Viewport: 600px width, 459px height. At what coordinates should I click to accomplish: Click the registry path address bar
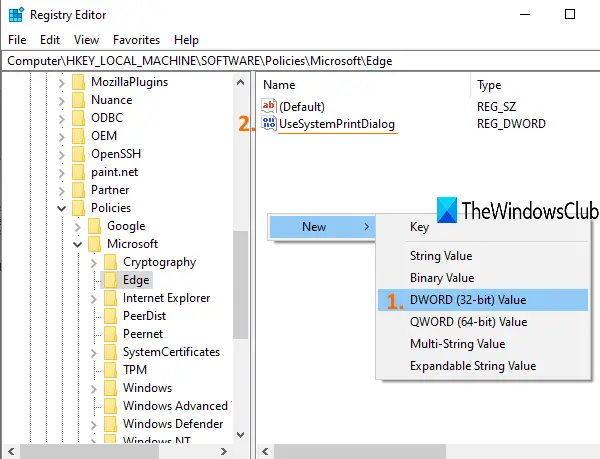[x=301, y=61]
